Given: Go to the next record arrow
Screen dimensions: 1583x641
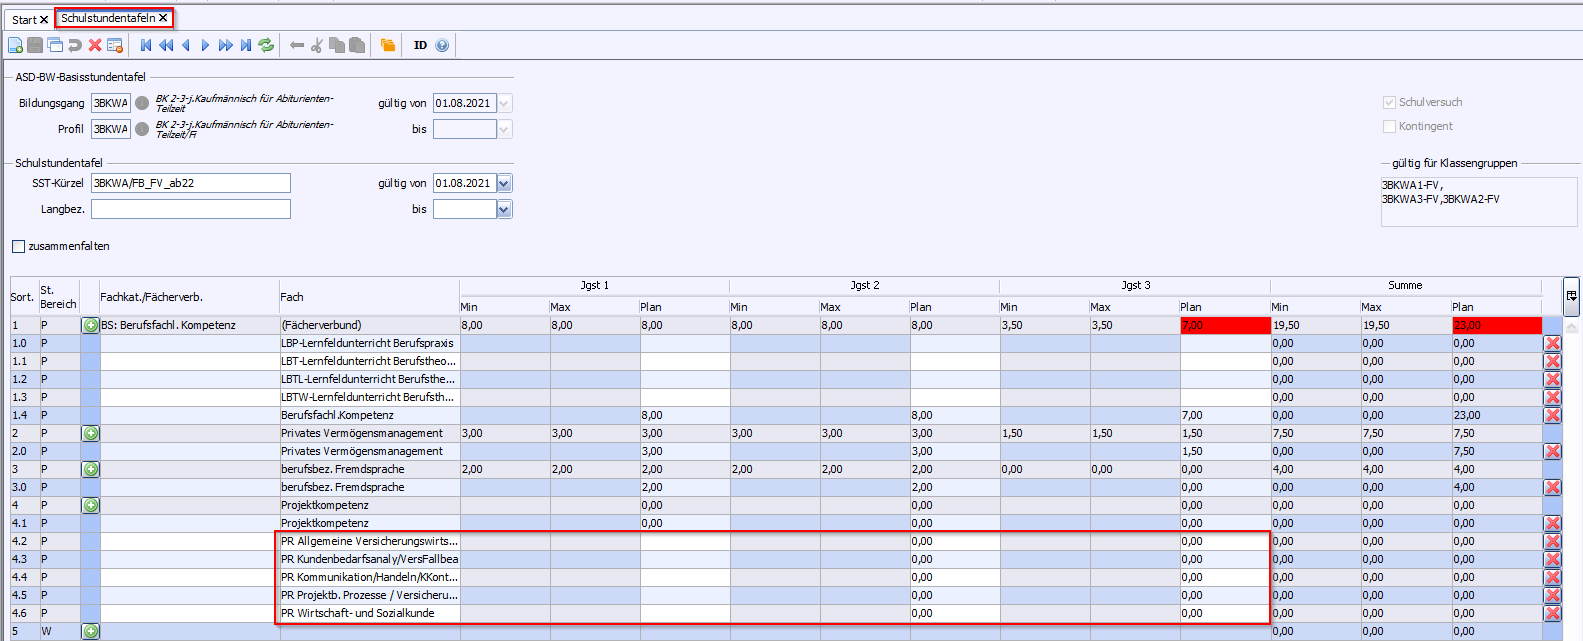Looking at the screenshot, I should click(x=206, y=45).
